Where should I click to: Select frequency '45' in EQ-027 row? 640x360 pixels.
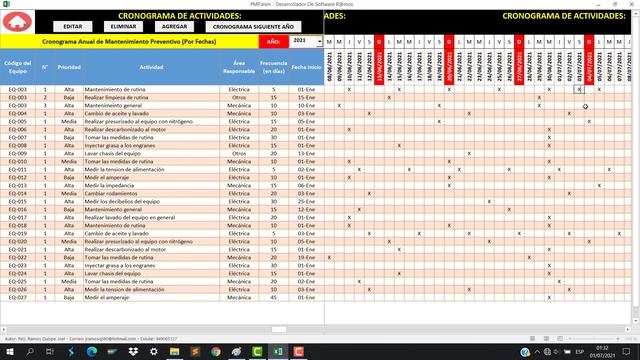click(273, 298)
